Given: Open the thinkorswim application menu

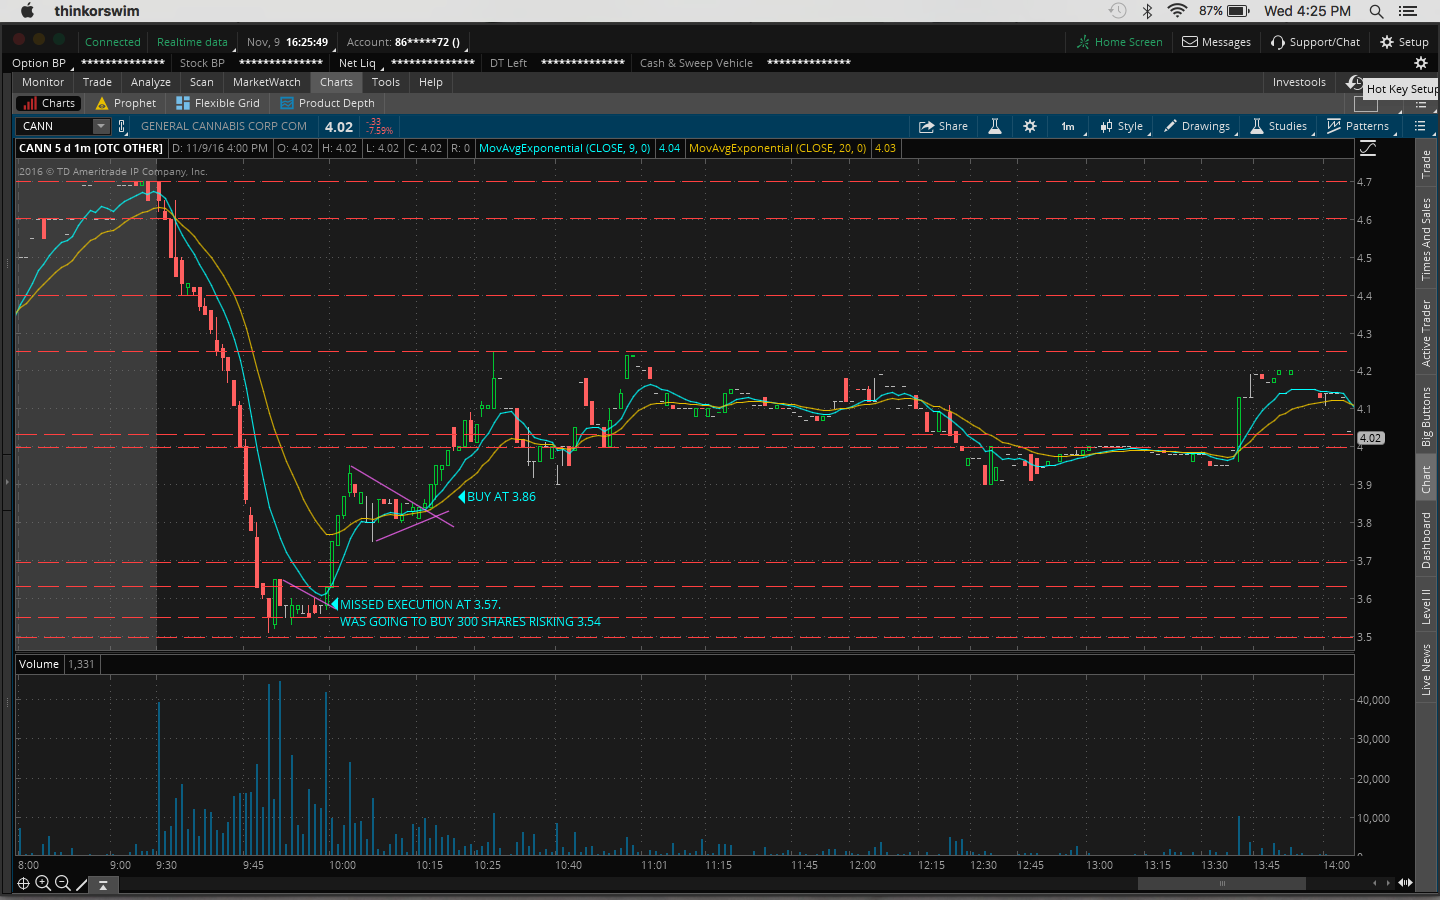Looking at the screenshot, I should [97, 11].
